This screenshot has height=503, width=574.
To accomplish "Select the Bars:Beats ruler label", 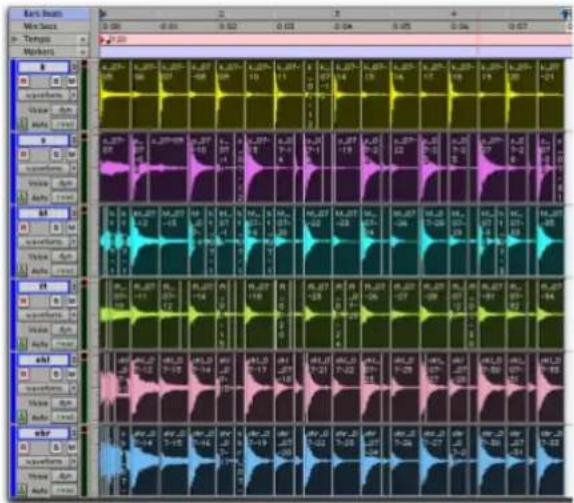I will click(x=43, y=14).
